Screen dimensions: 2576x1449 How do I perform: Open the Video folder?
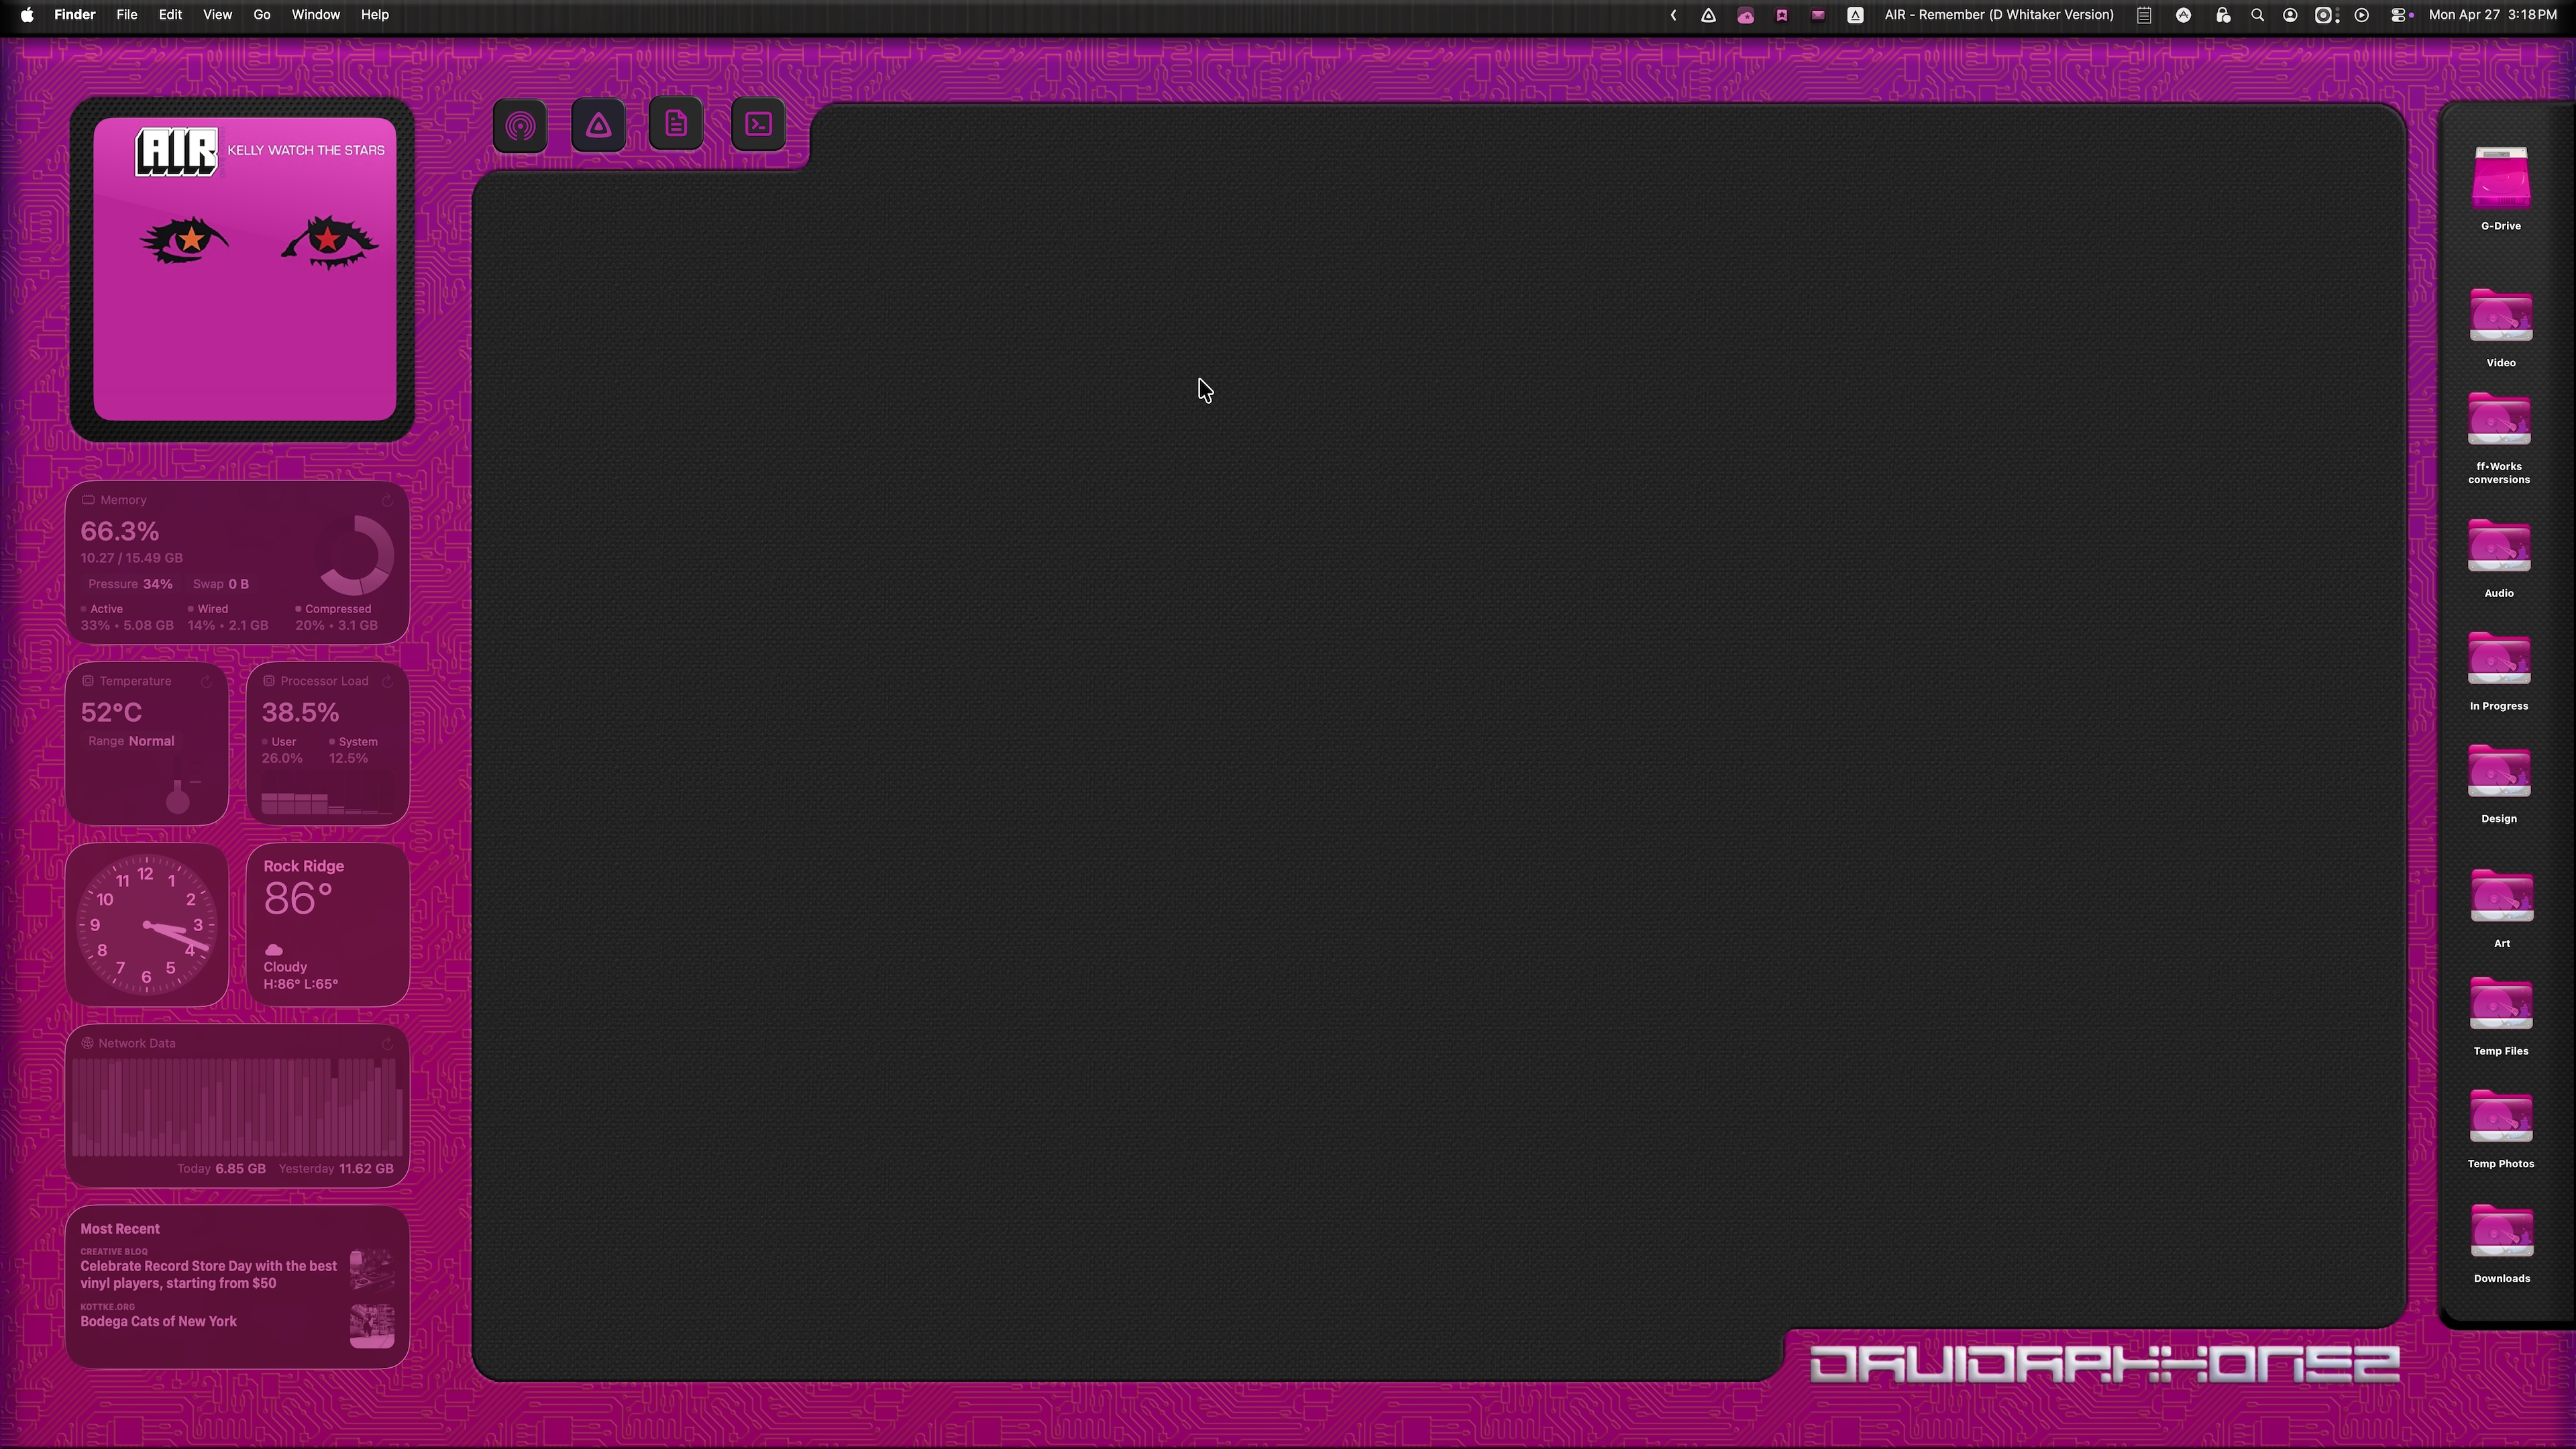coord(2500,315)
